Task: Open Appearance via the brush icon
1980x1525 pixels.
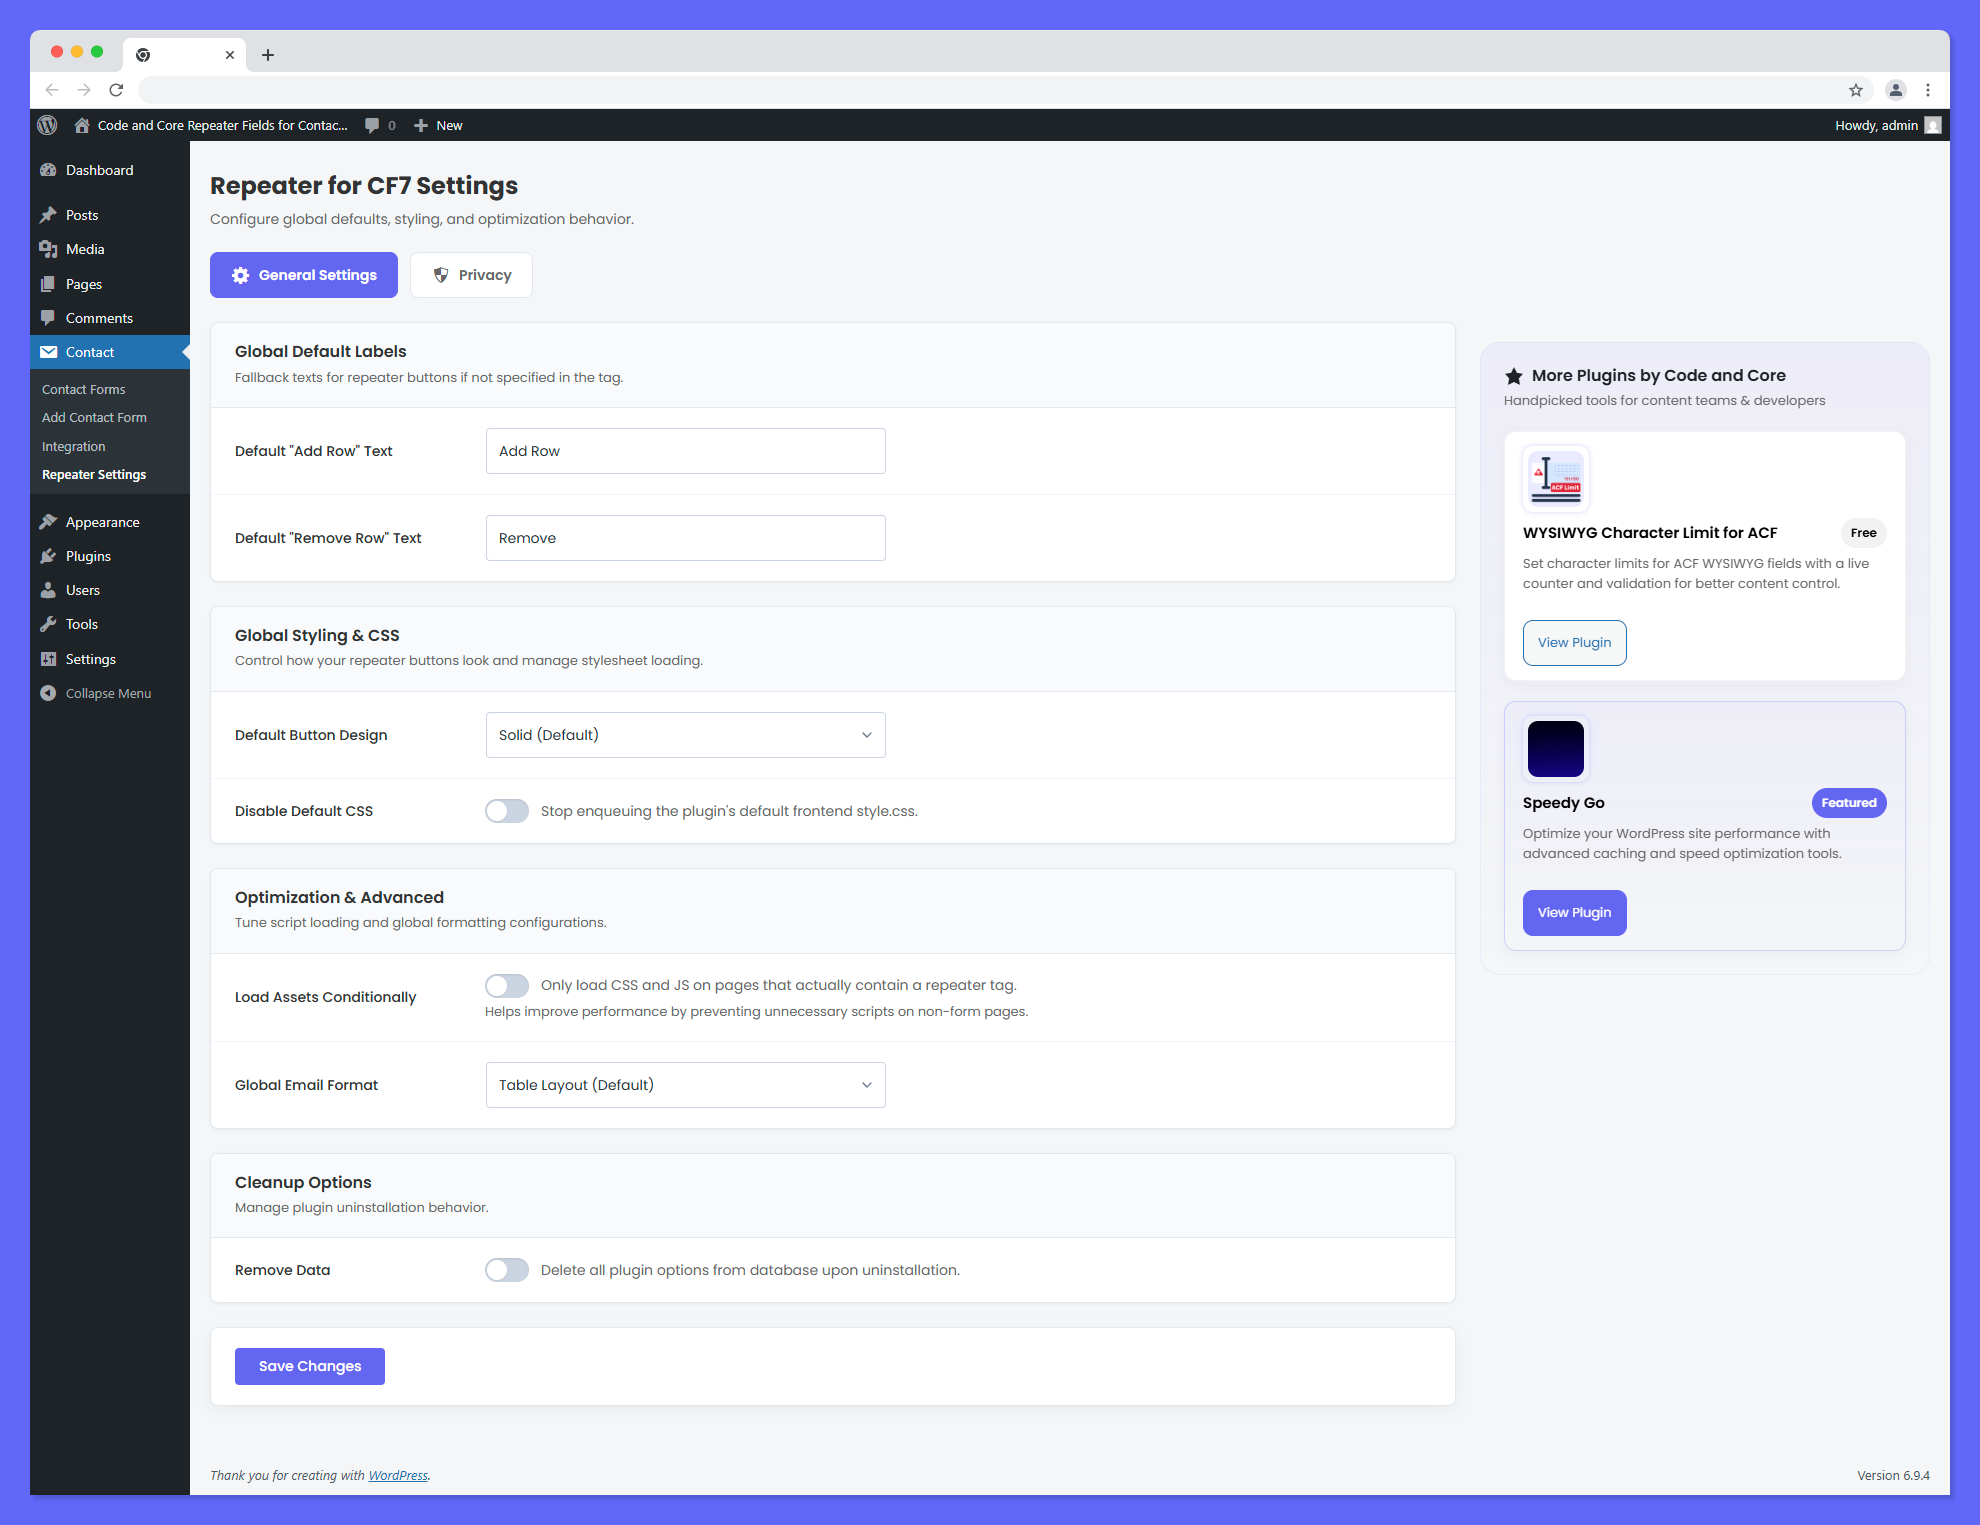Action: tap(49, 521)
